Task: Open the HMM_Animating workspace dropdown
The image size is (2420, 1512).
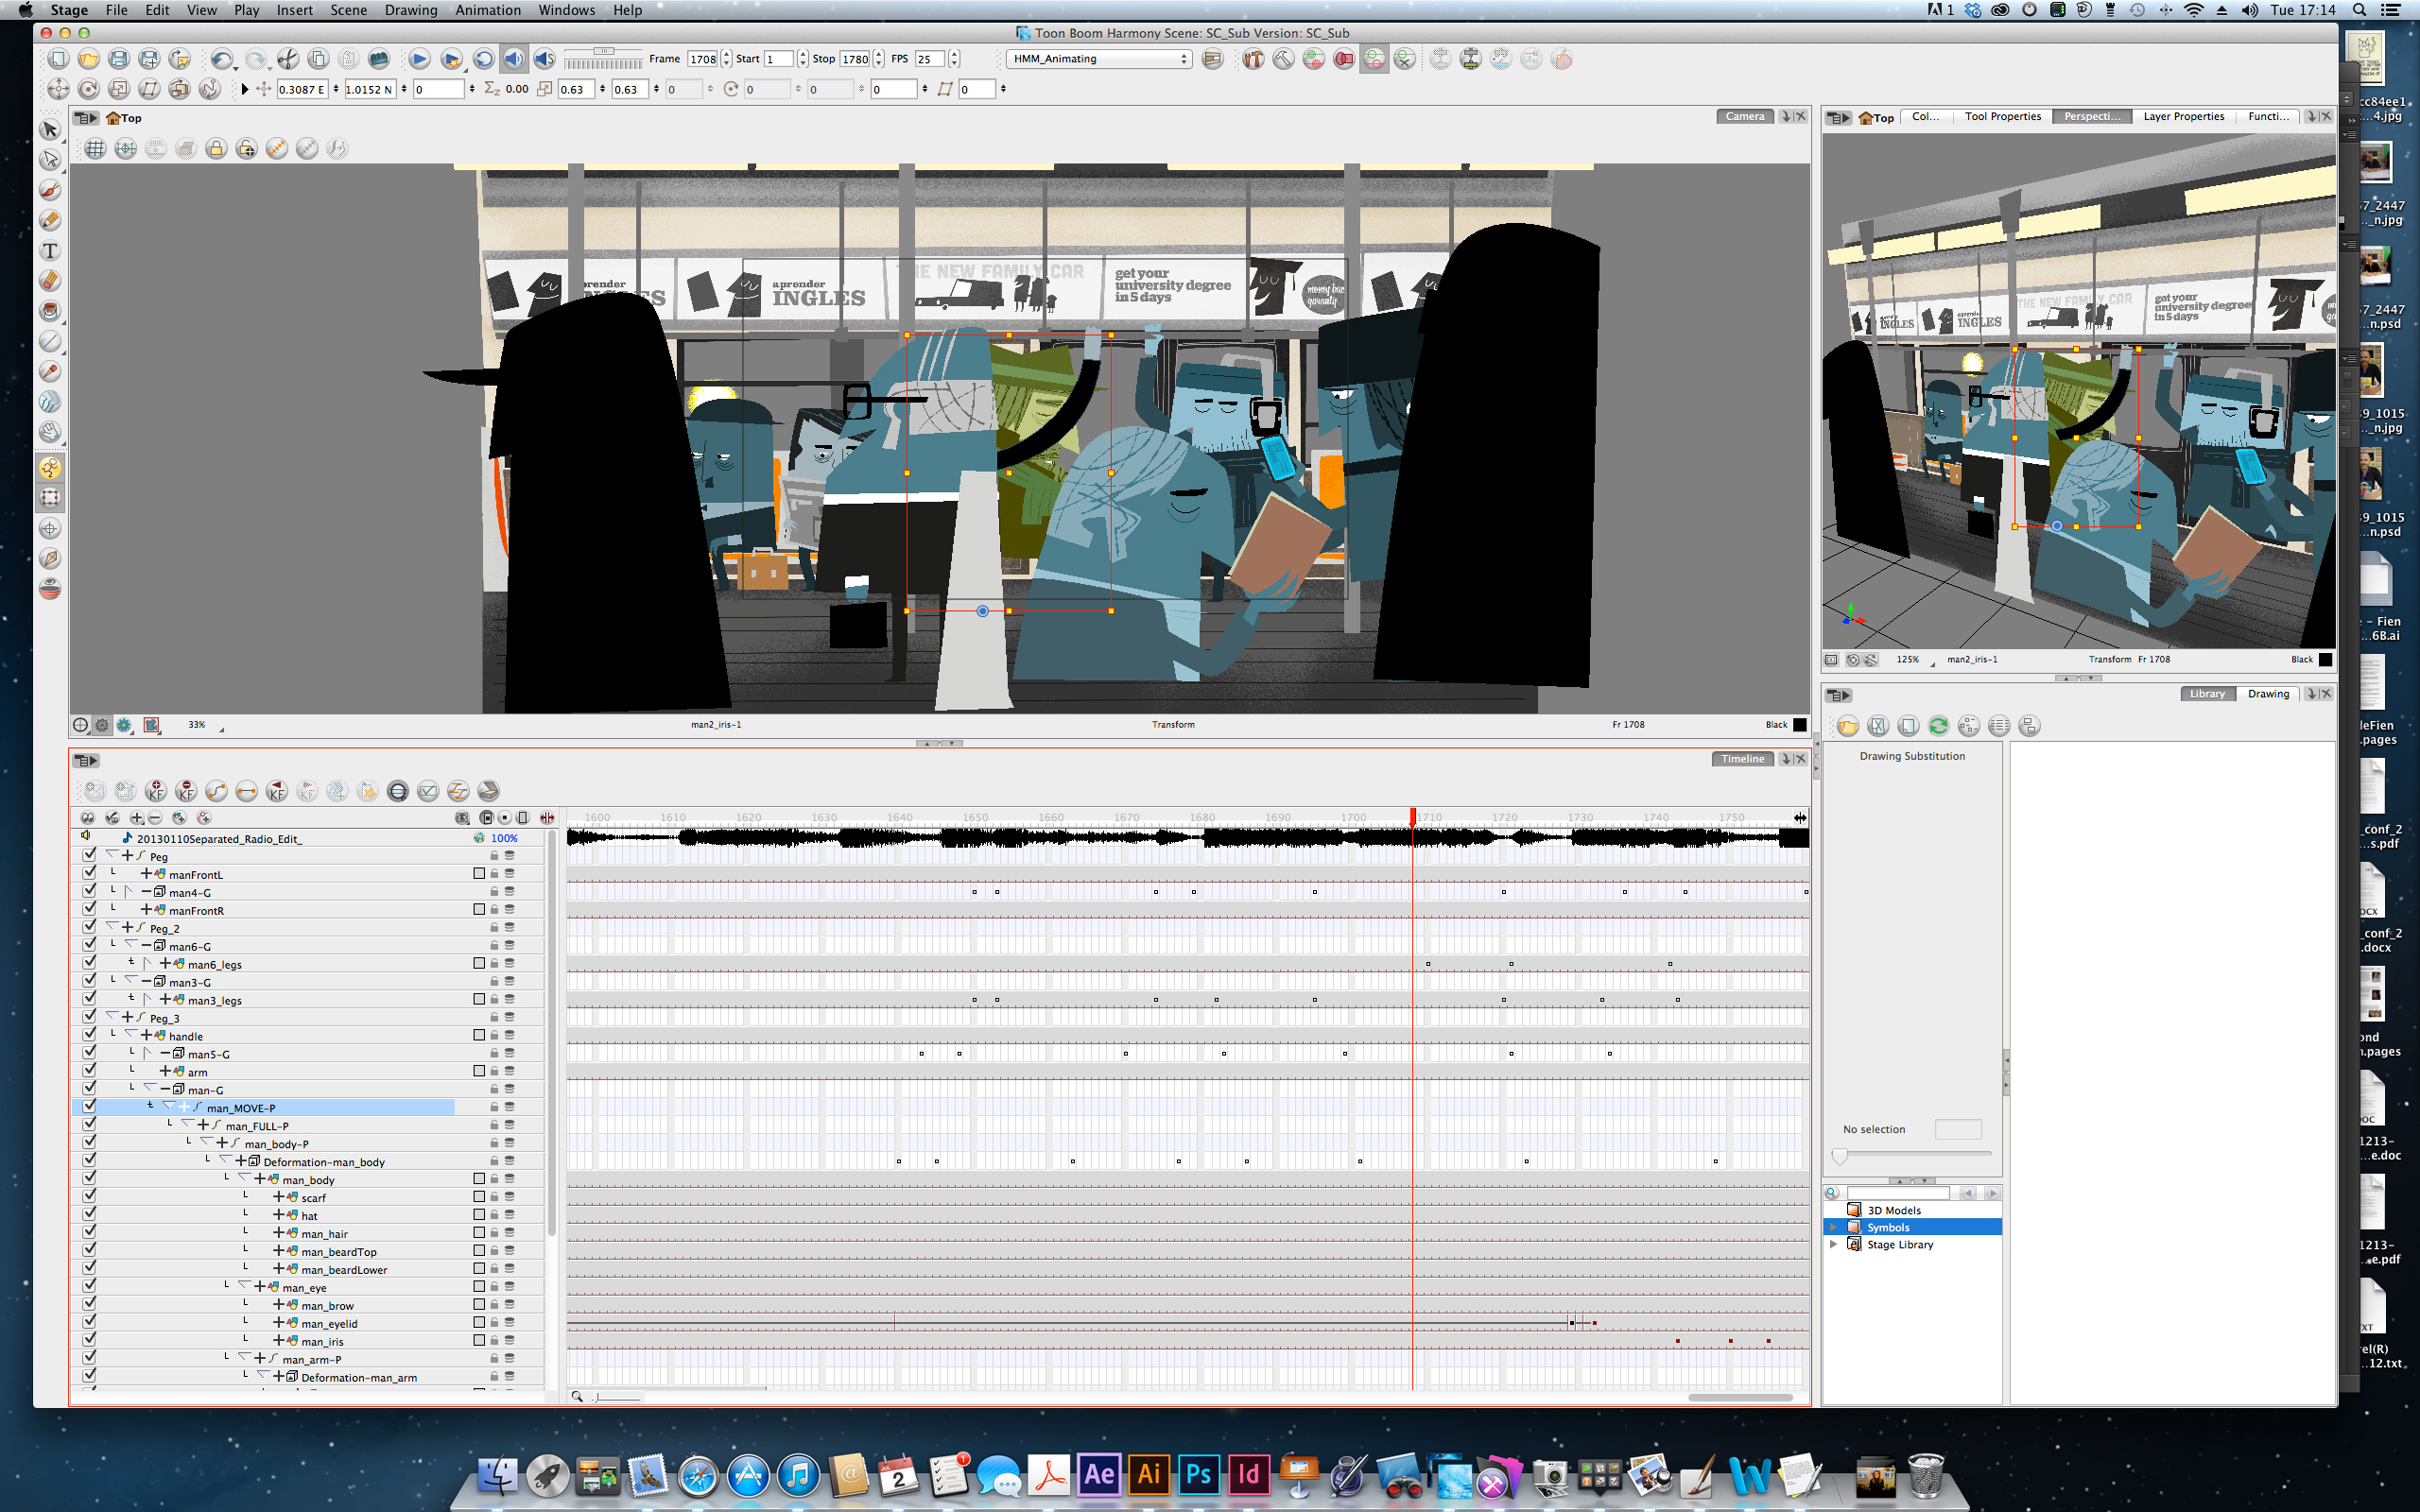Action: pyautogui.click(x=1099, y=59)
